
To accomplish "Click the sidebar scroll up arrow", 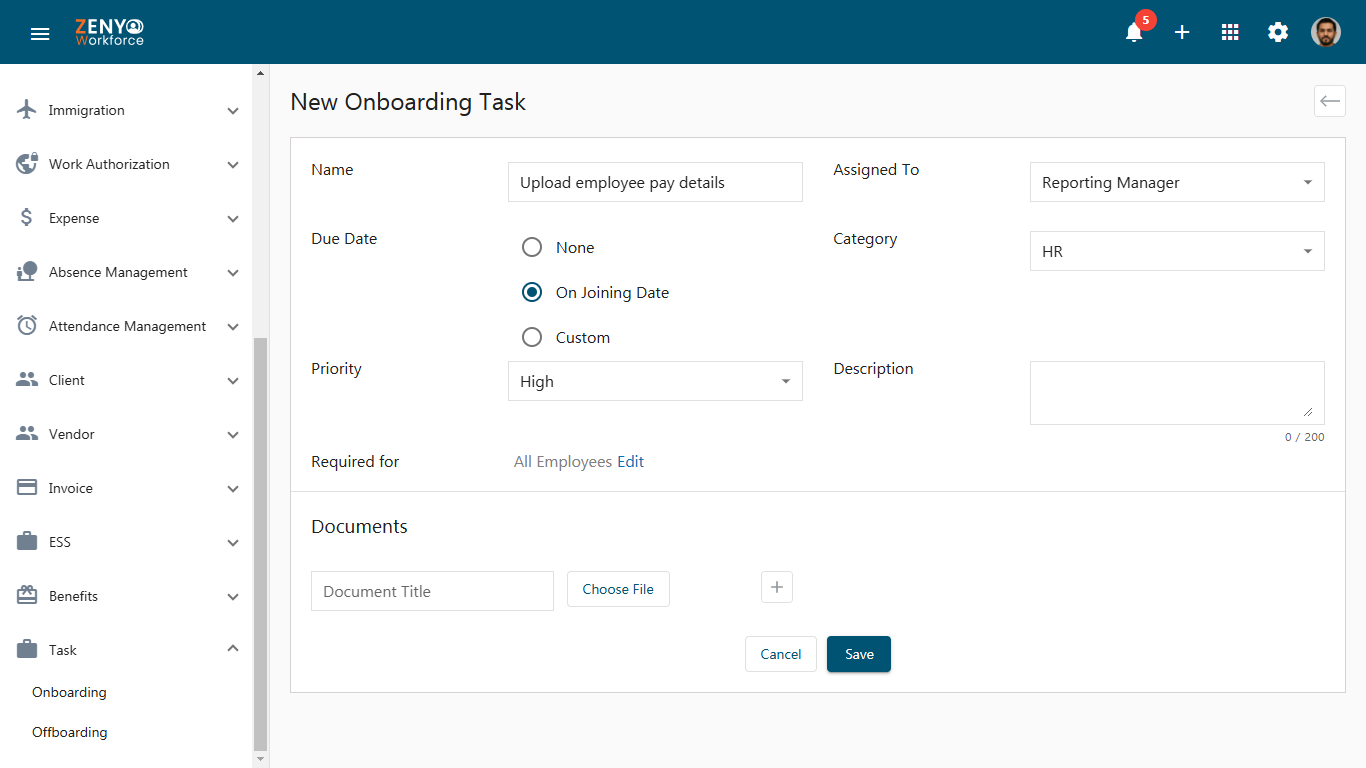I will (x=261, y=73).
